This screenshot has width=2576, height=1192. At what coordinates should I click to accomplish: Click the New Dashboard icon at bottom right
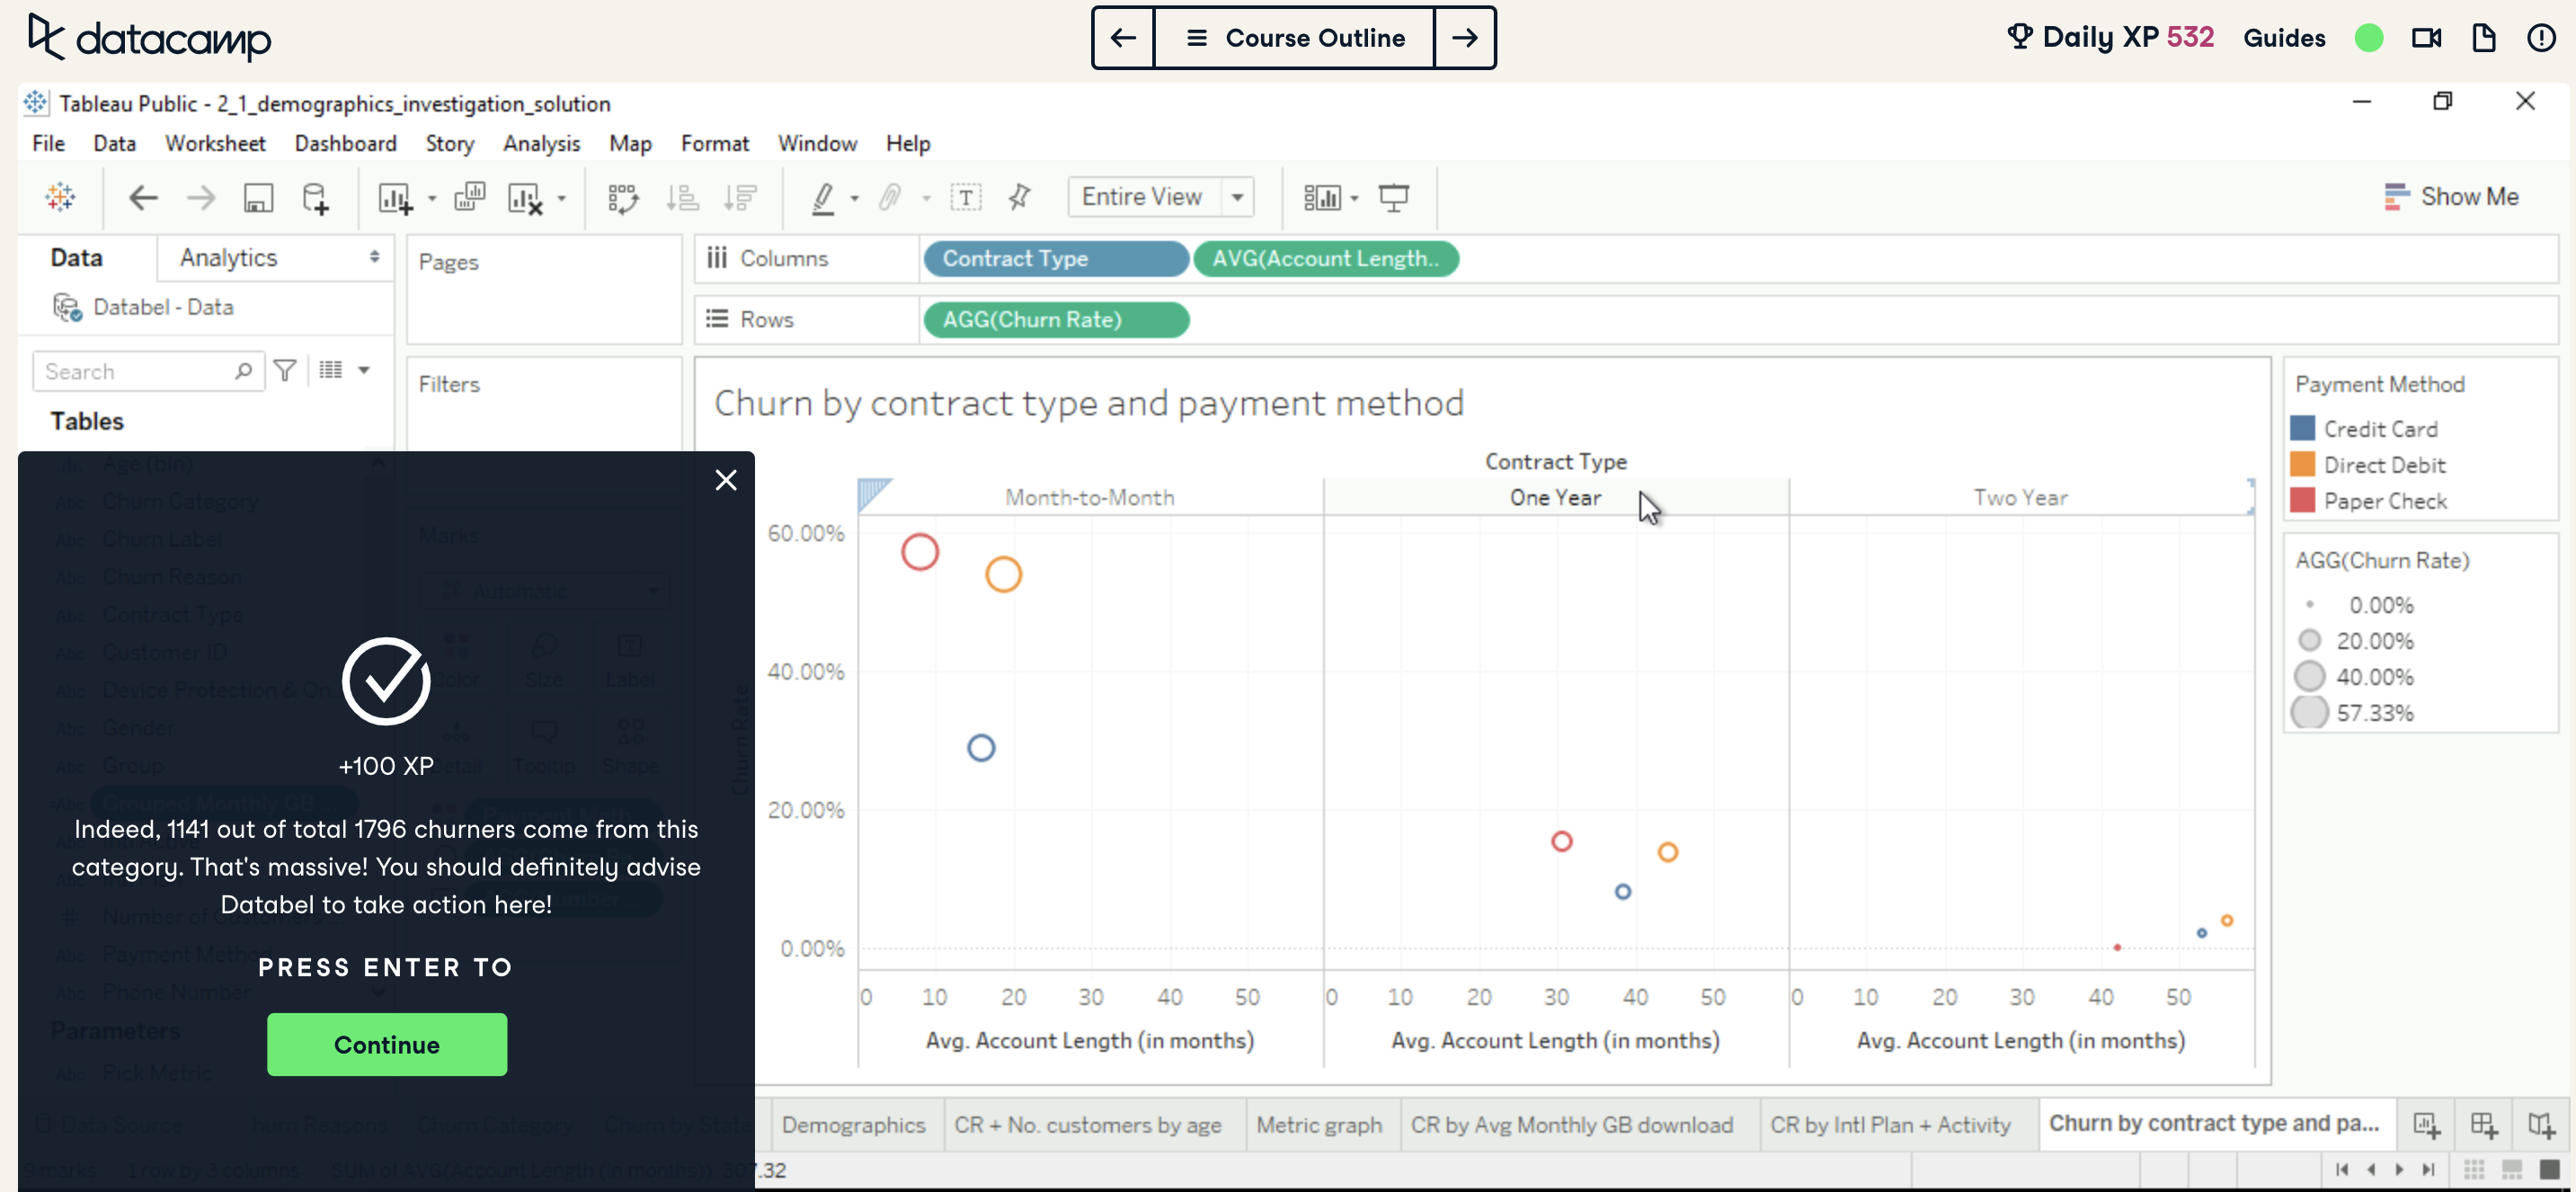(x=2484, y=1124)
